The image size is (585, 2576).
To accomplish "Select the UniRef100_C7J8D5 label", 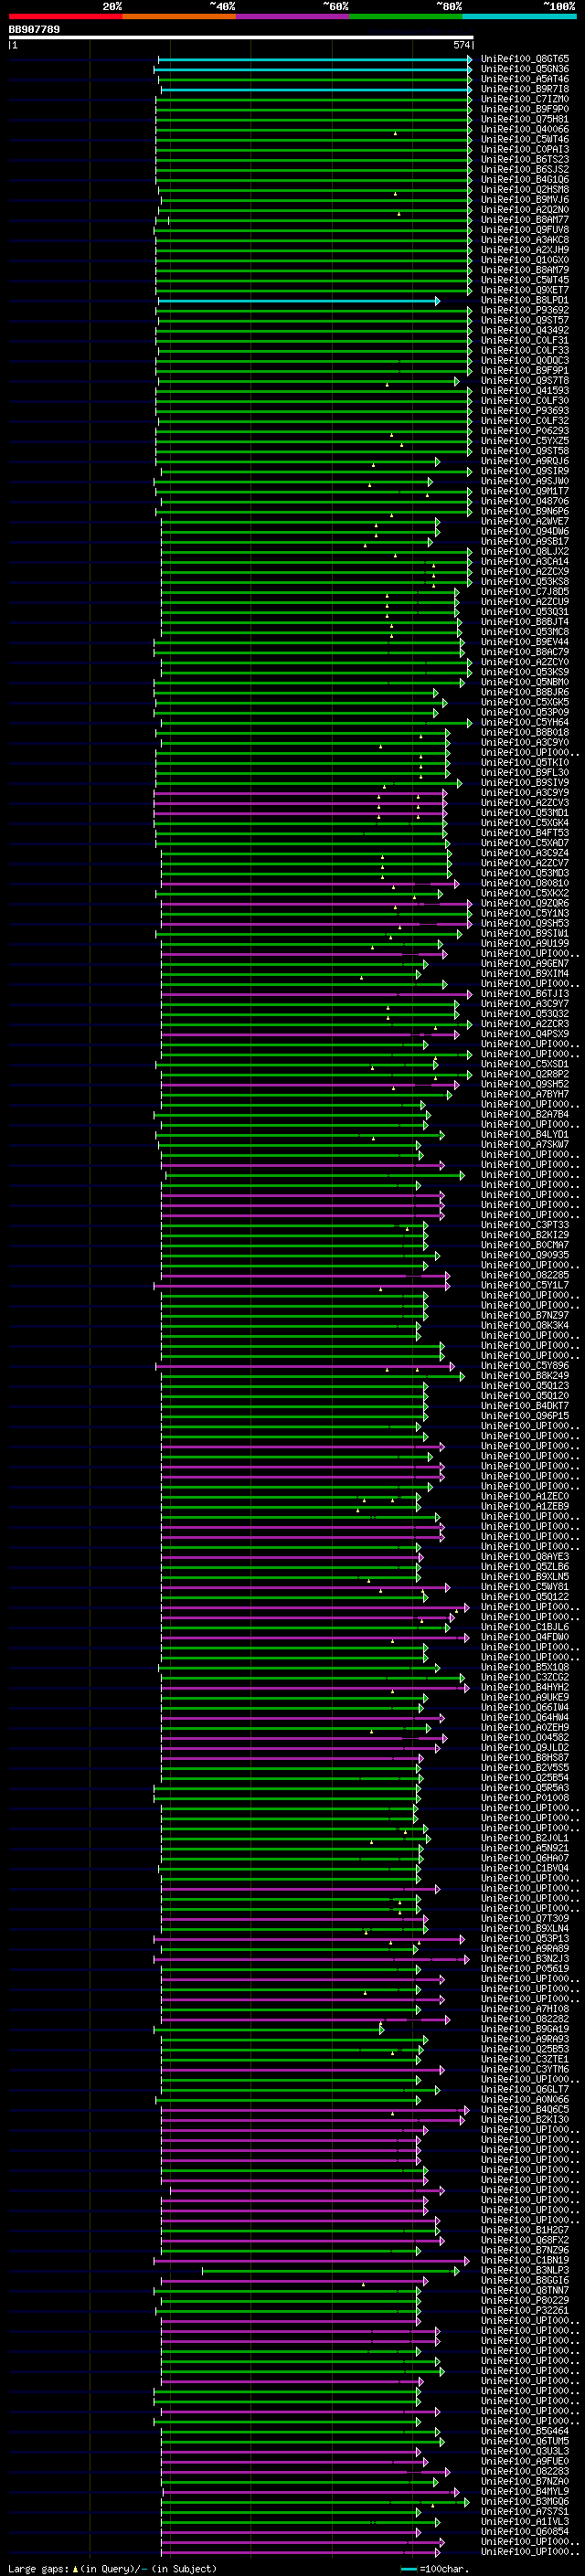I will [525, 591].
